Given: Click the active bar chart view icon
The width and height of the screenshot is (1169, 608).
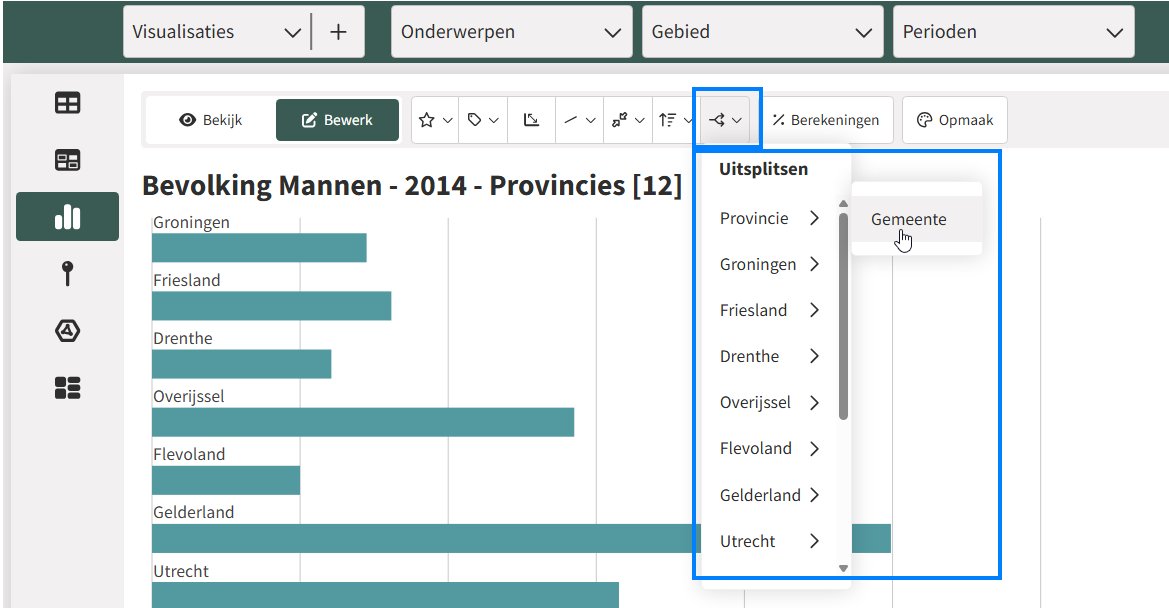Looking at the screenshot, I should (67, 216).
